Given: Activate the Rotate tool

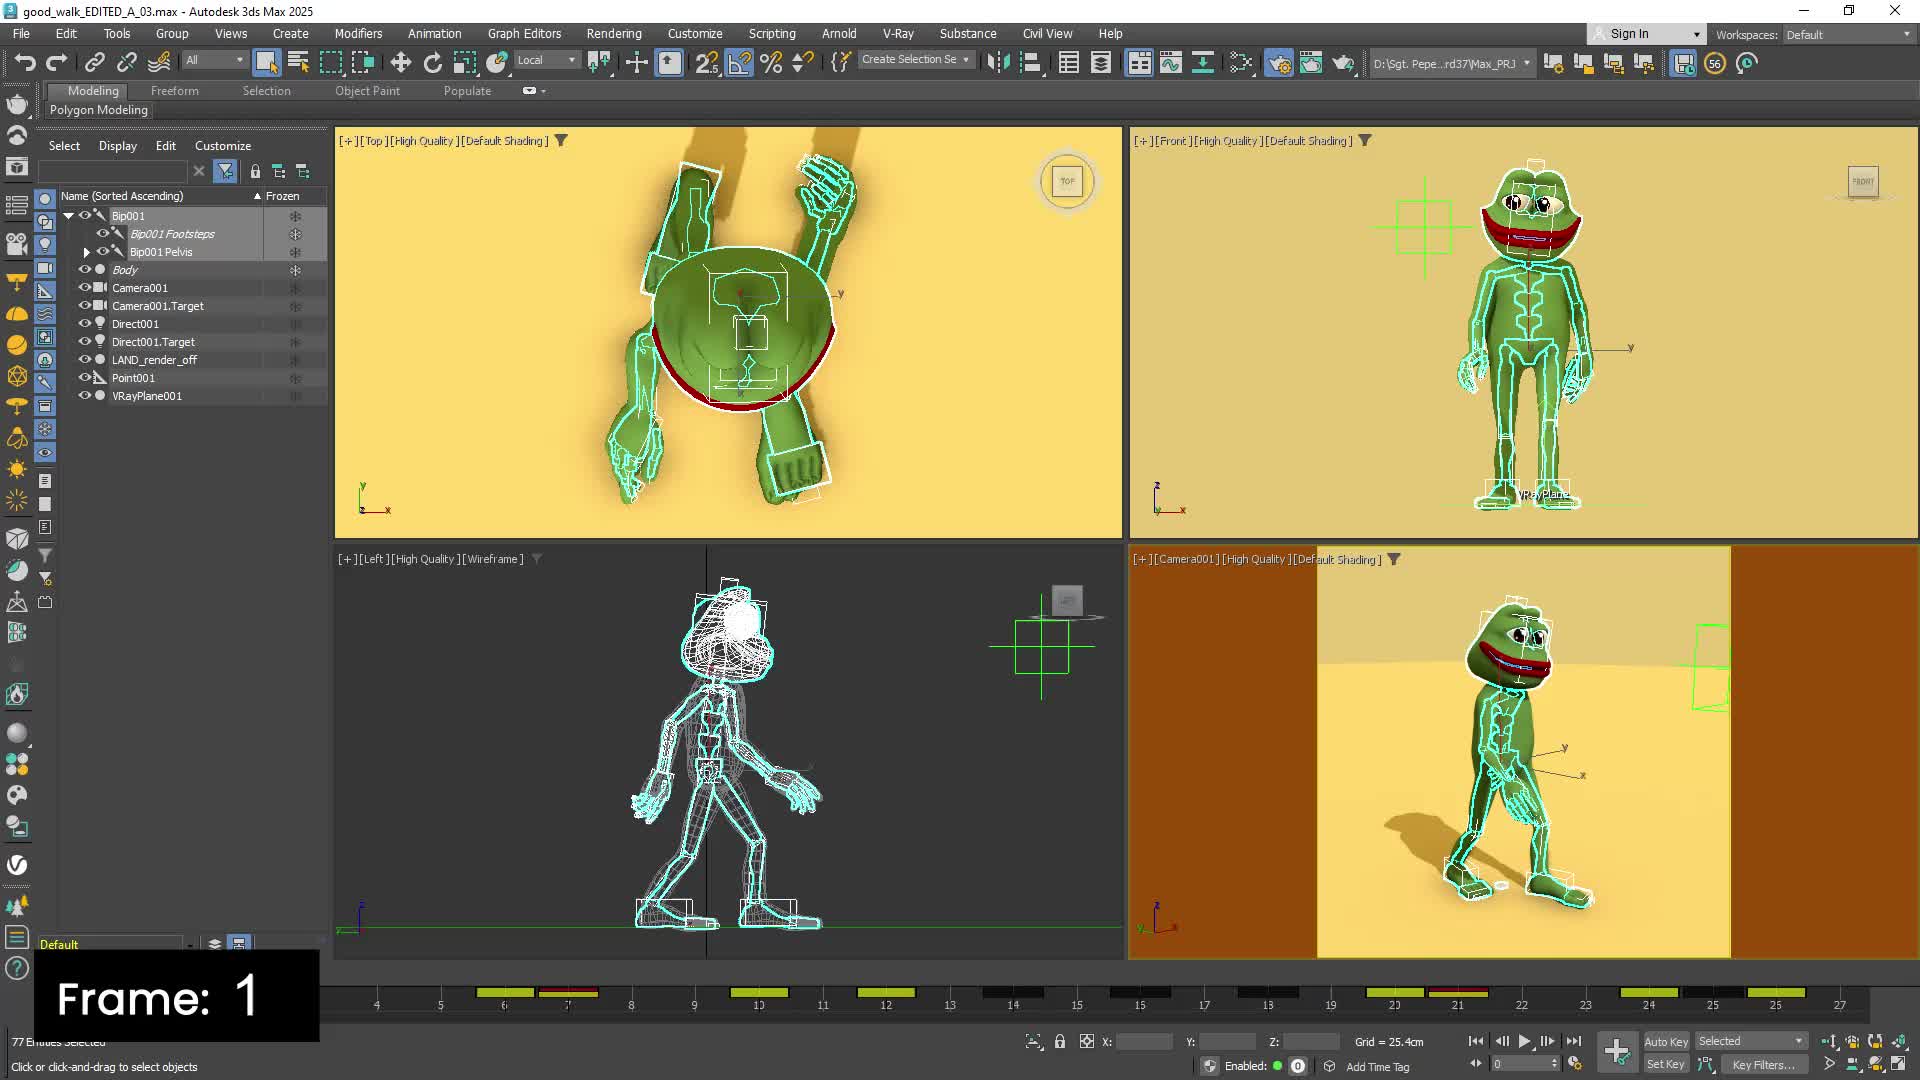Looking at the screenshot, I should click(432, 63).
